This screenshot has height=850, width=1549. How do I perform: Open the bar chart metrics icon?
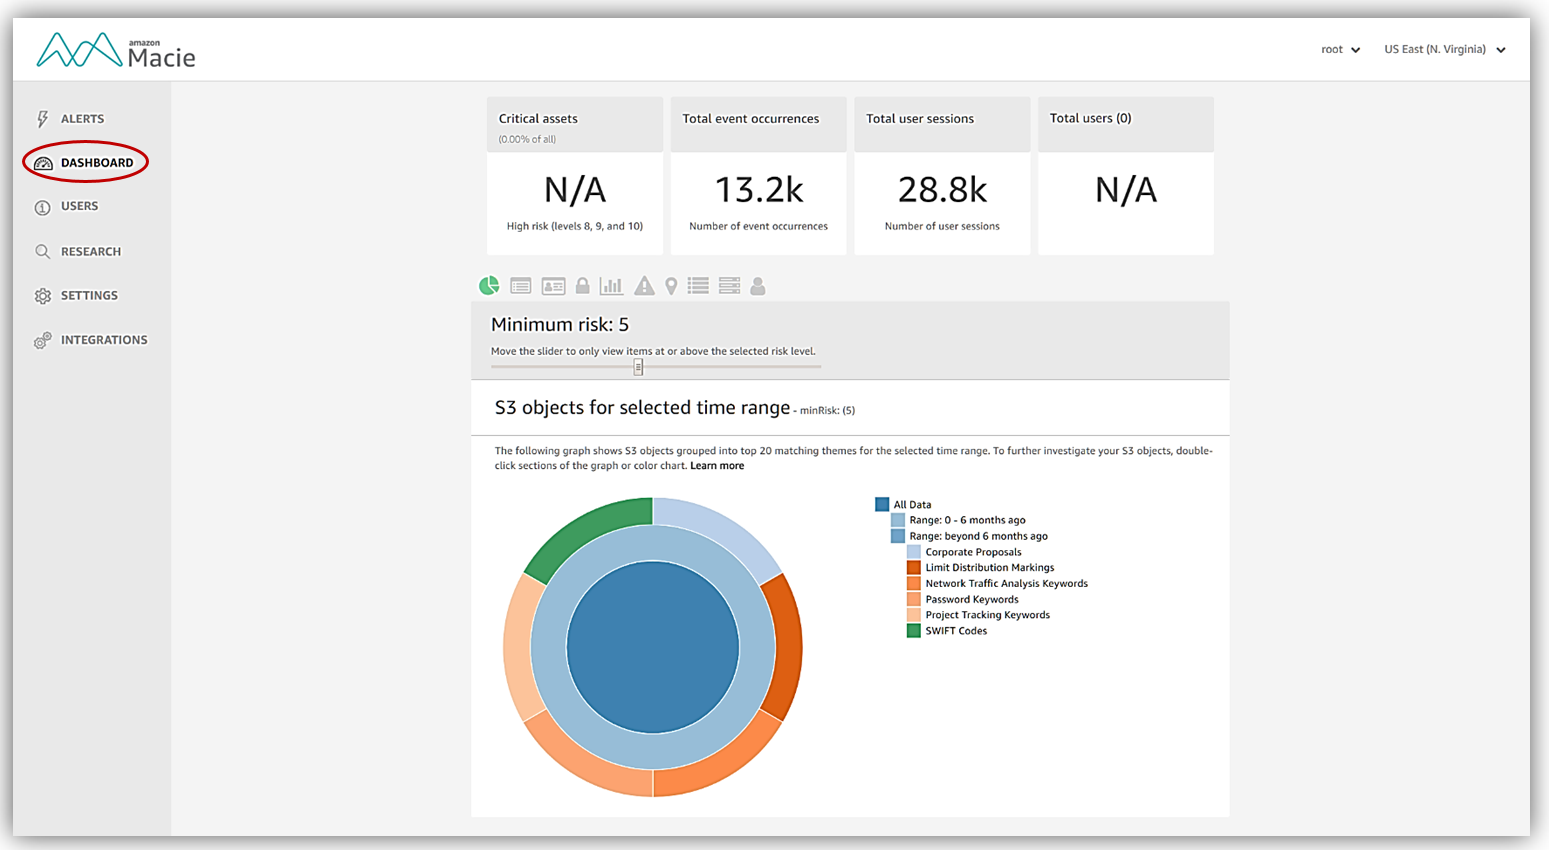pyautogui.click(x=611, y=286)
